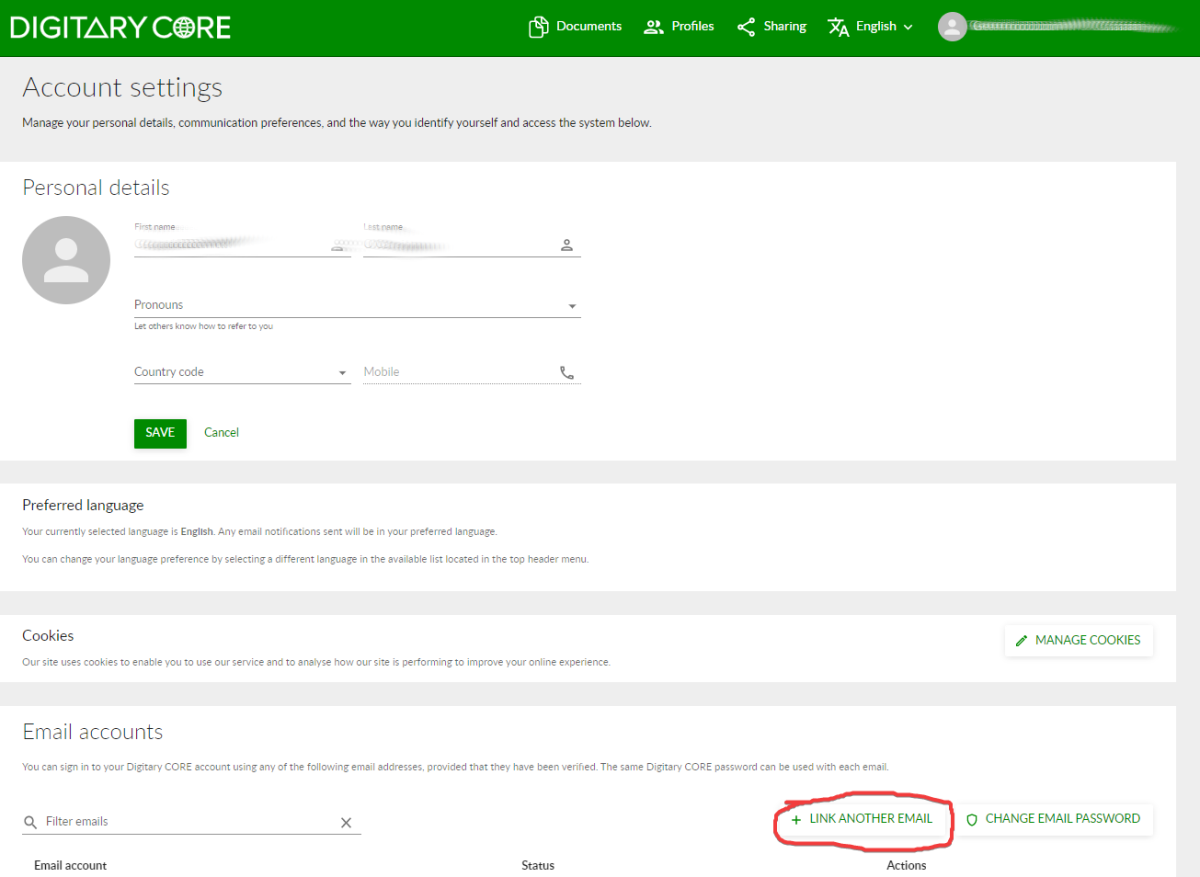Click the blurred username in the header
Viewport: 1200px width, 877px height.
coord(1074,27)
